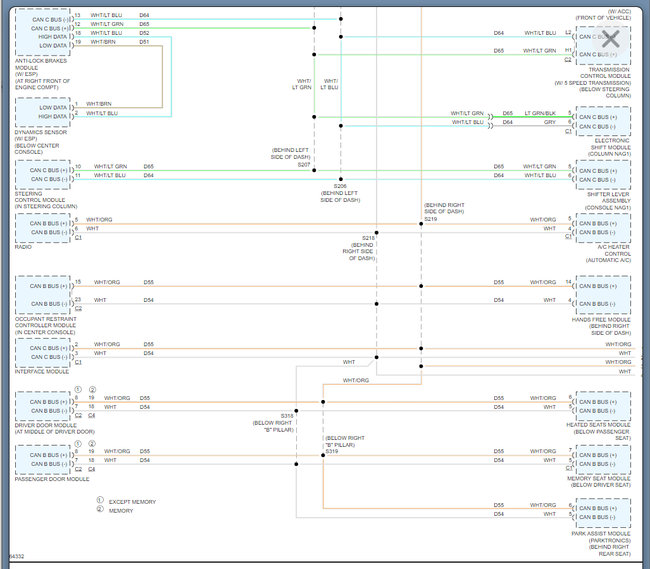The image size is (650, 569).
Task: Click splice label S206
Action: pyautogui.click(x=340, y=186)
